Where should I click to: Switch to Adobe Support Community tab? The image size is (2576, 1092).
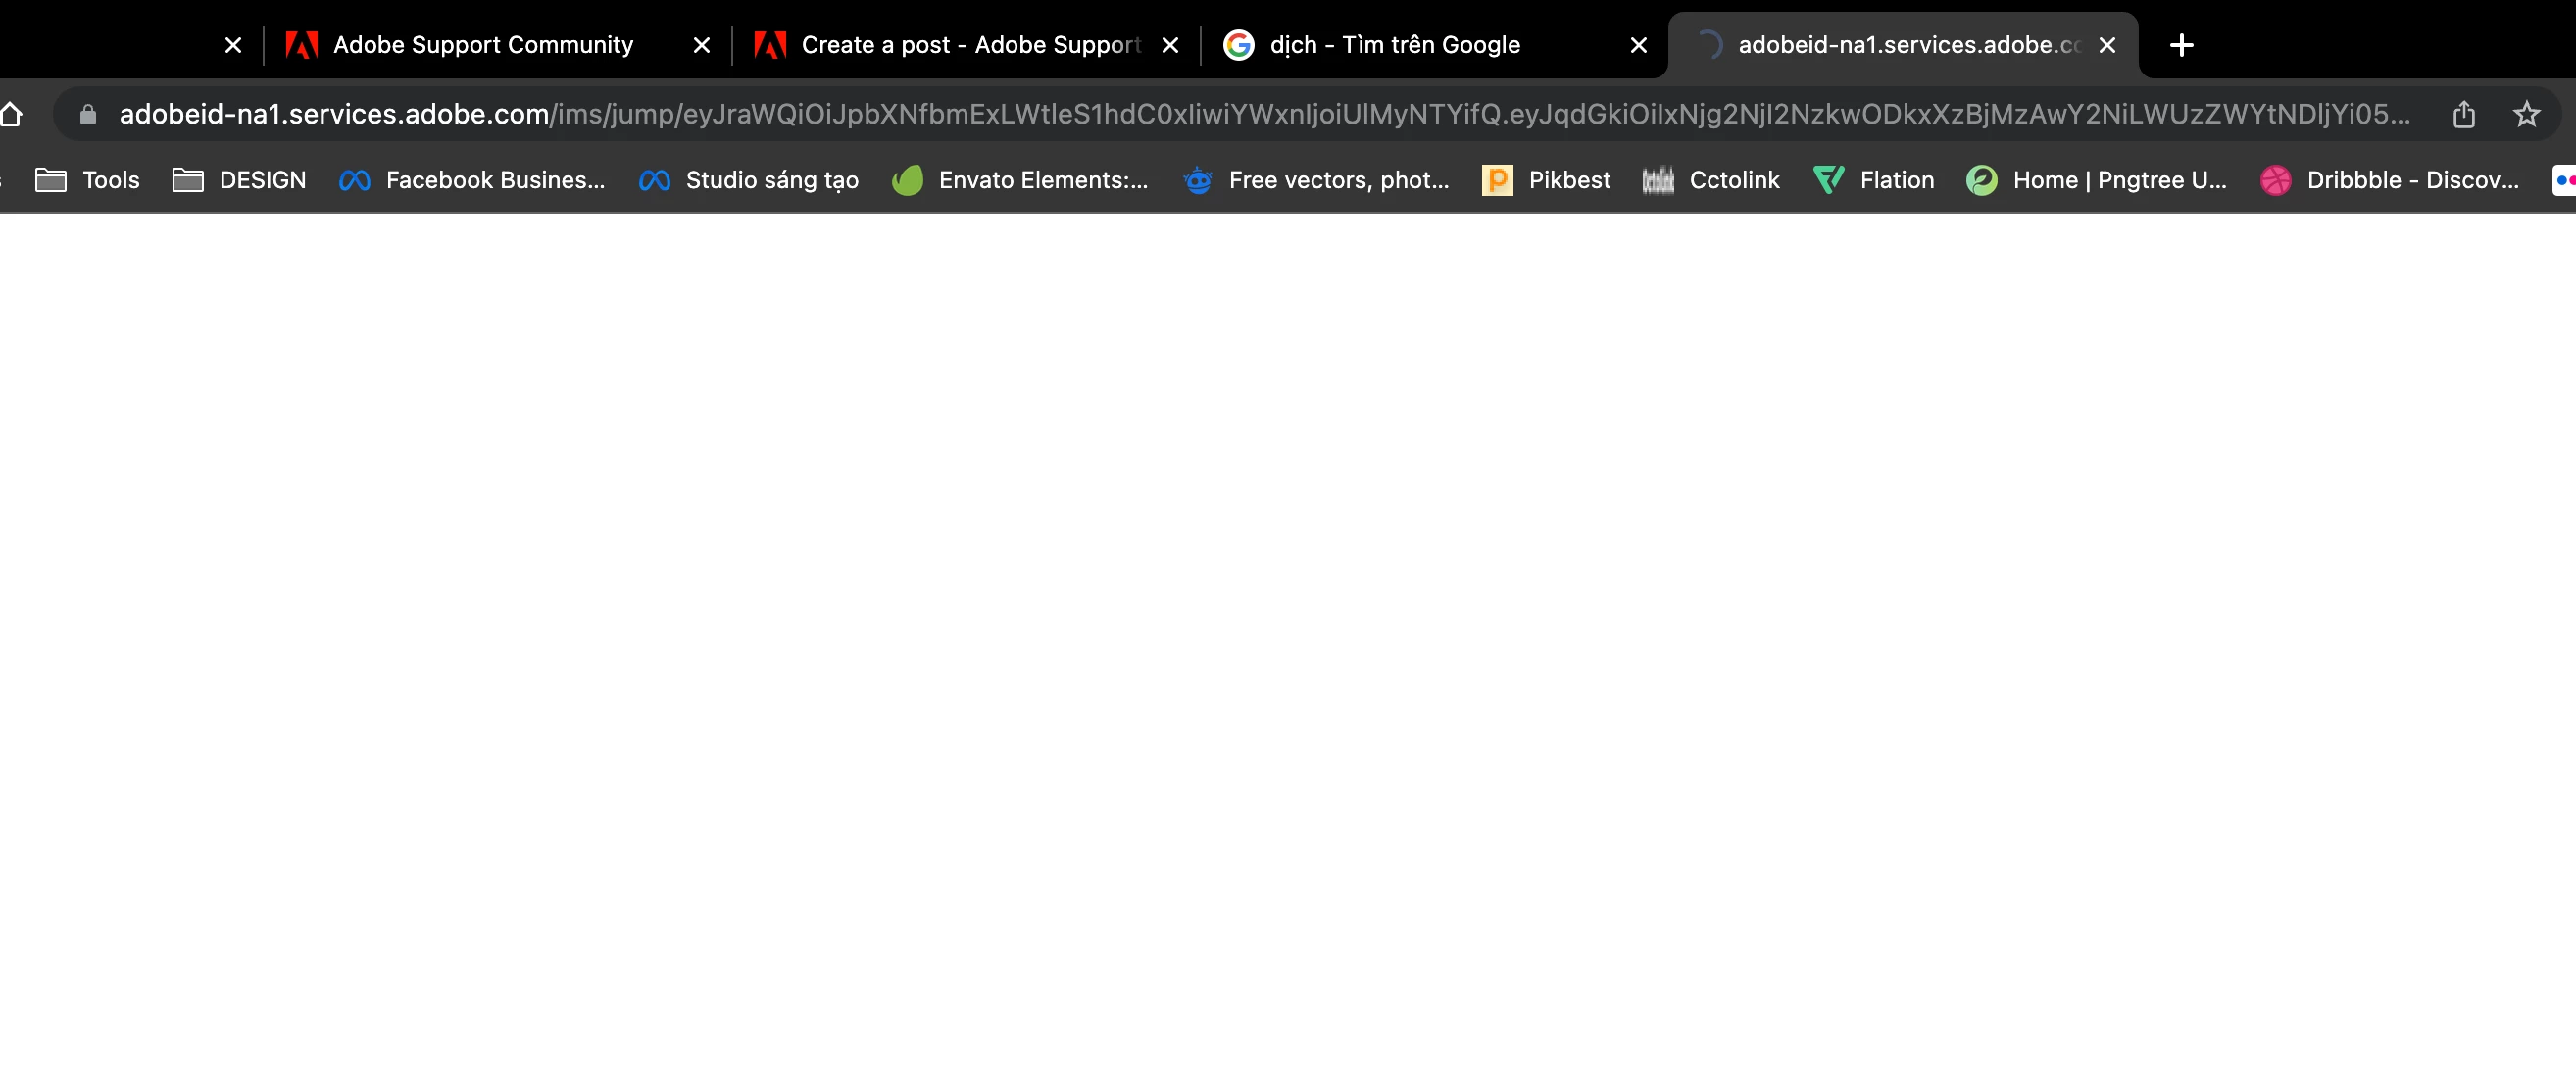coord(482,45)
